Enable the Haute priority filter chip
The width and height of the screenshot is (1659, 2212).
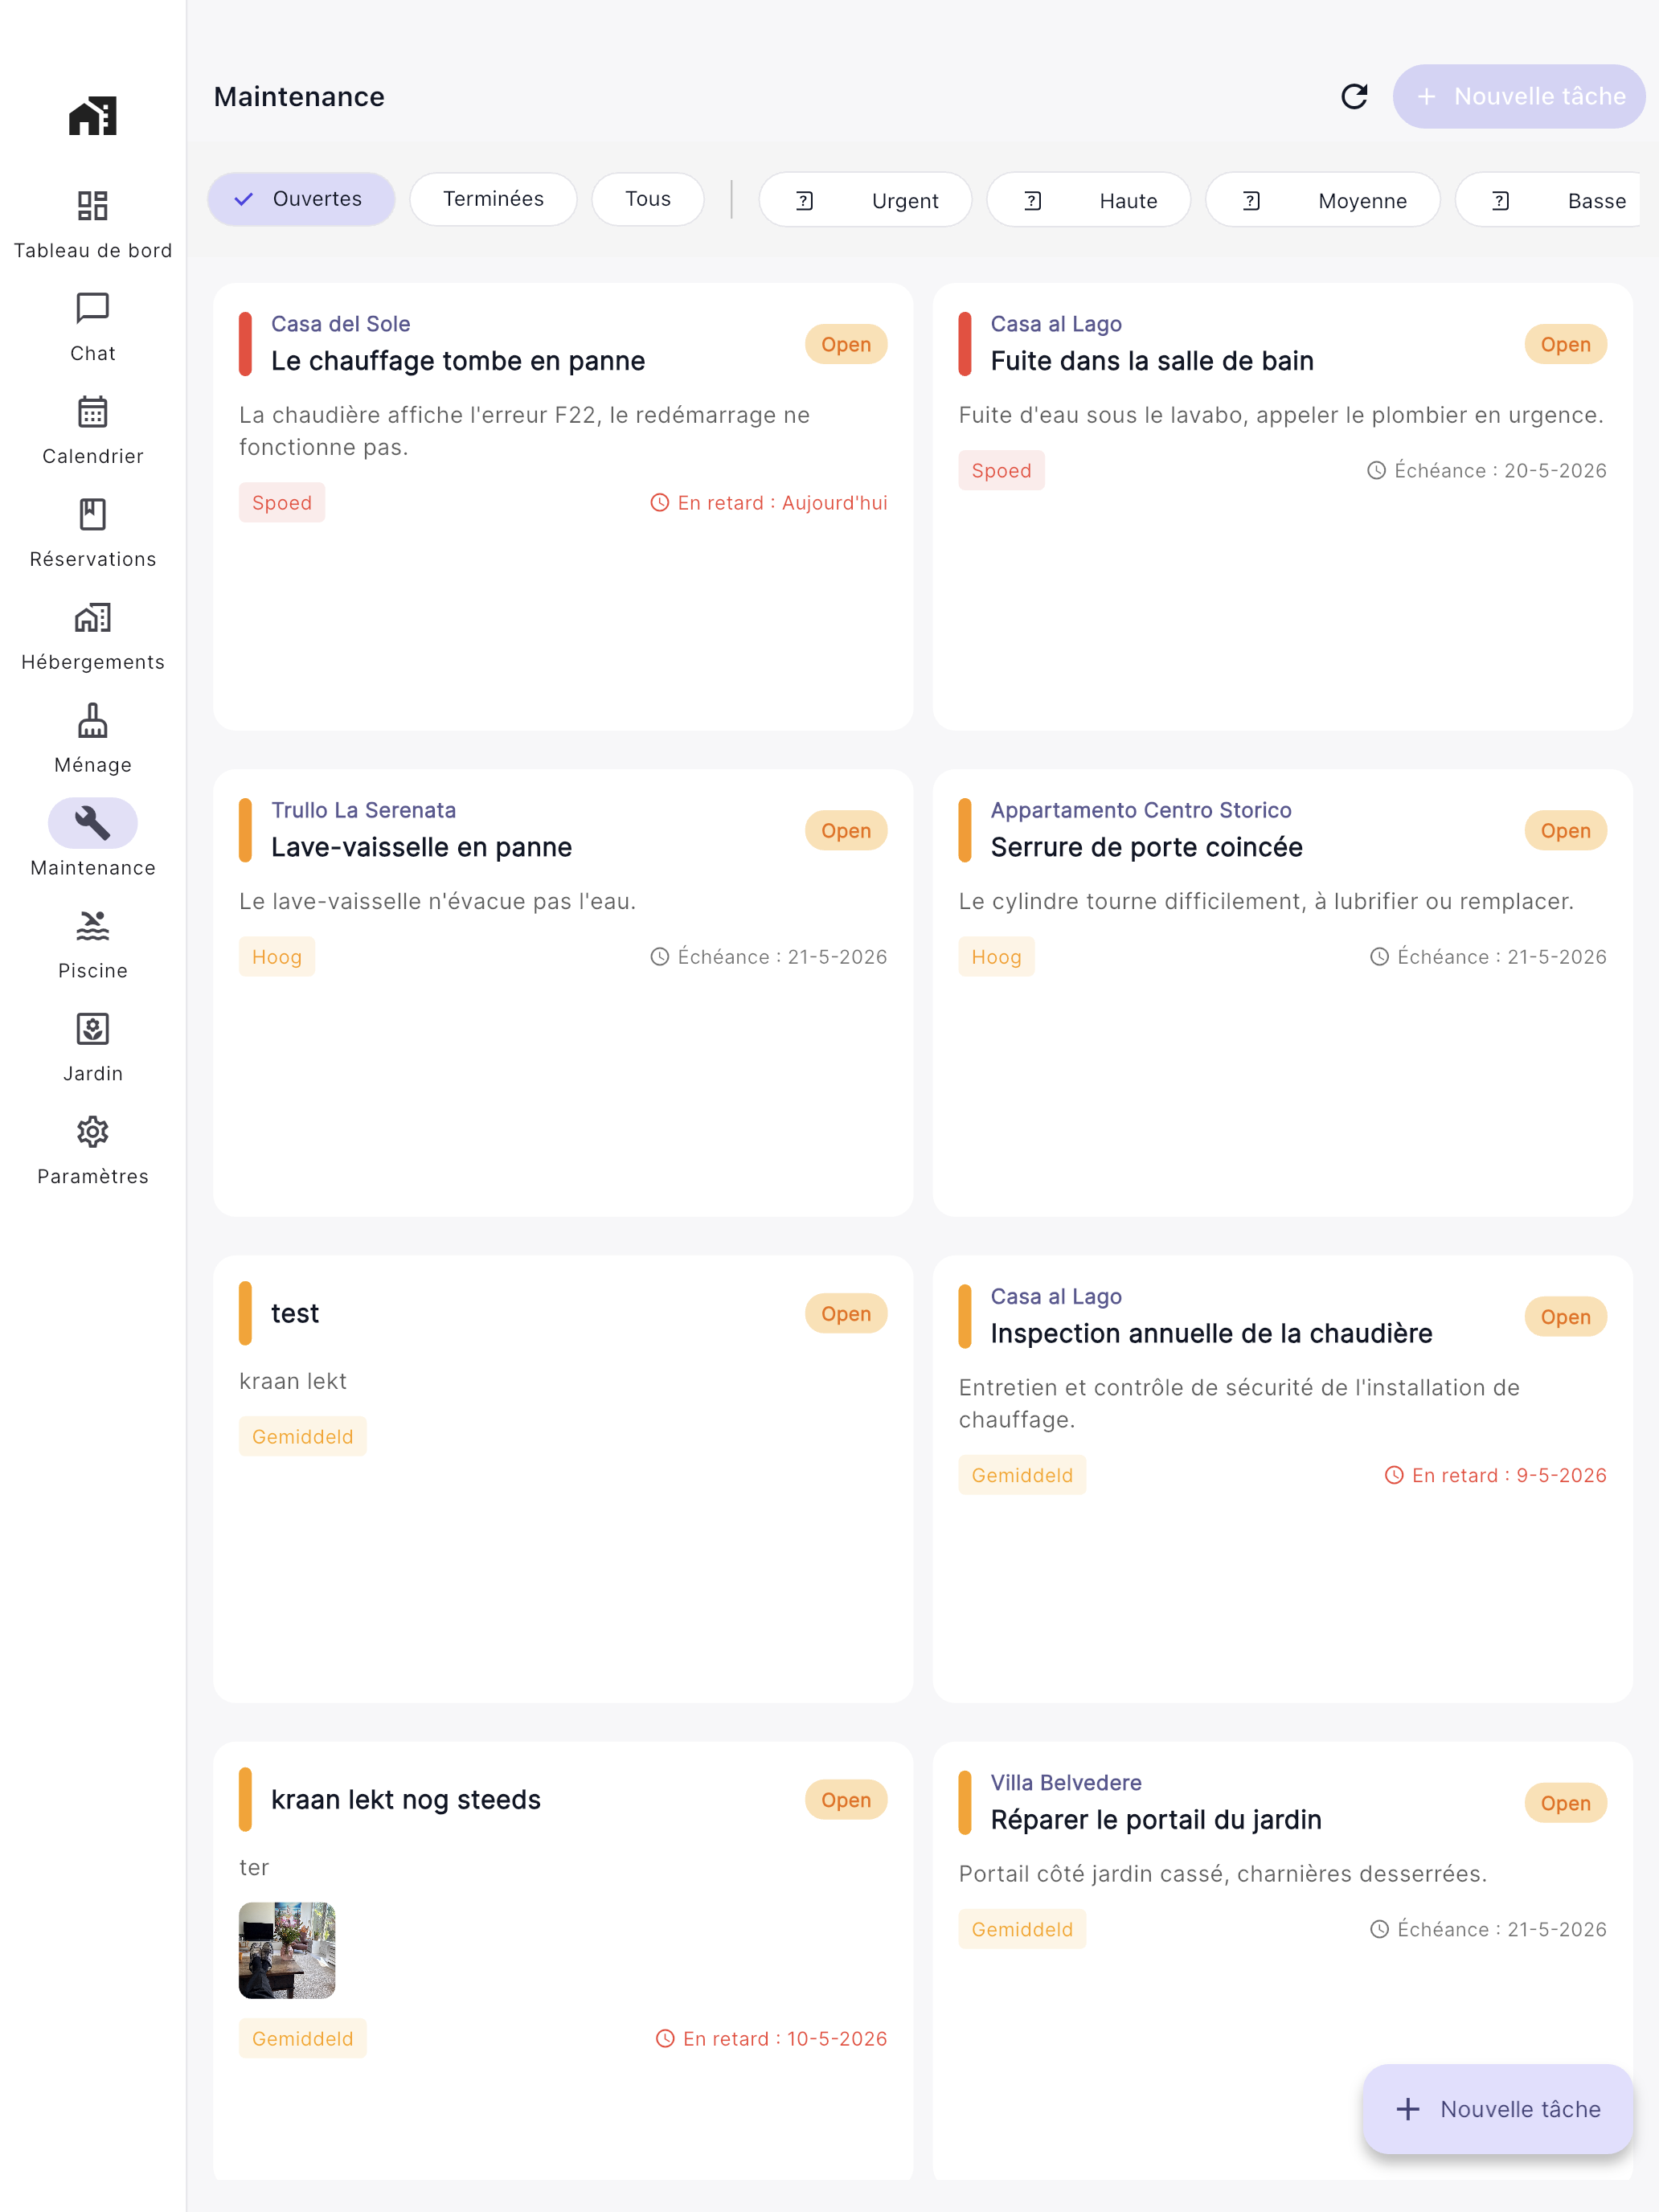click(1088, 200)
